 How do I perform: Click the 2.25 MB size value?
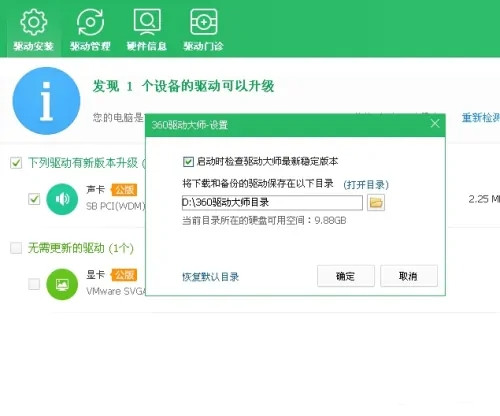point(484,199)
